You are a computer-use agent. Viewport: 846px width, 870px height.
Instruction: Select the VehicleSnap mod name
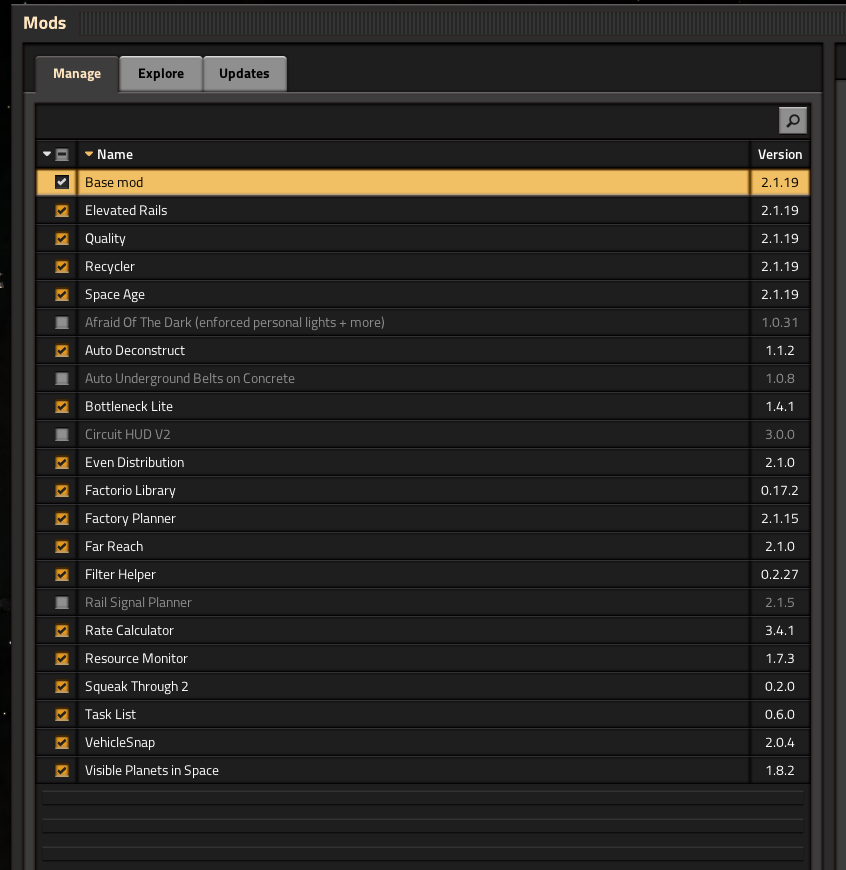point(120,743)
